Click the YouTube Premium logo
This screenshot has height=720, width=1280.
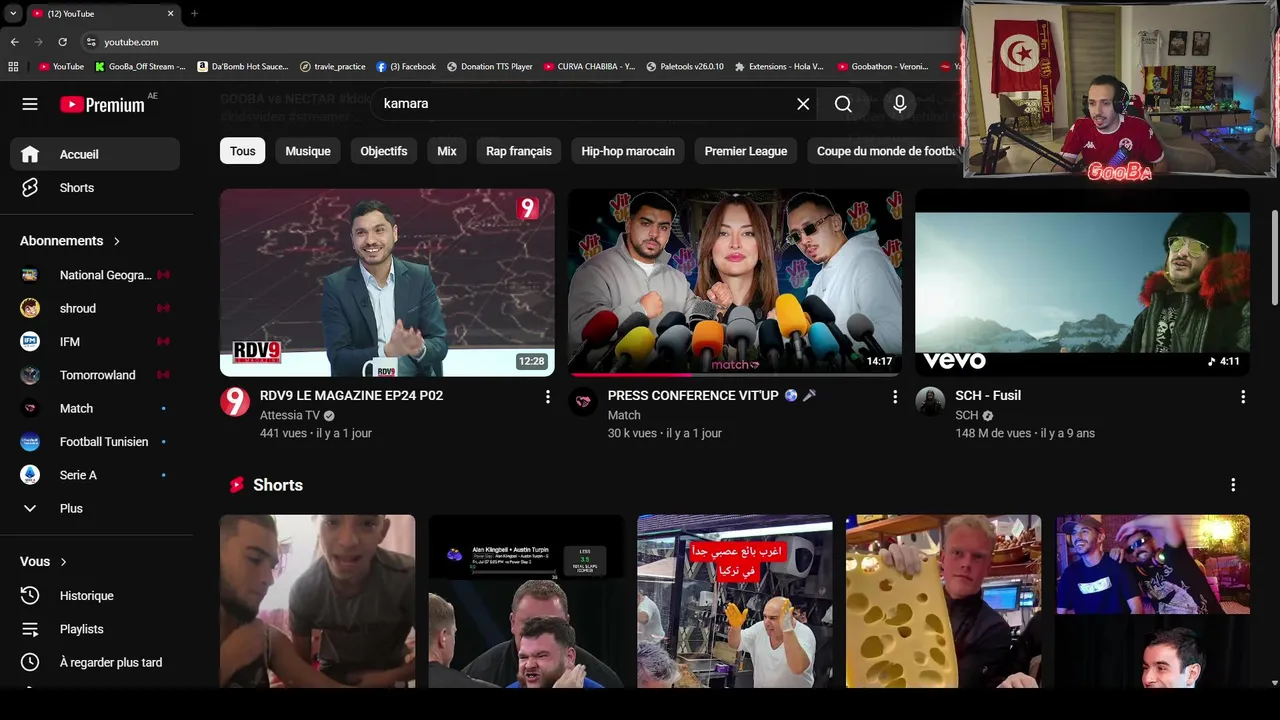102,104
